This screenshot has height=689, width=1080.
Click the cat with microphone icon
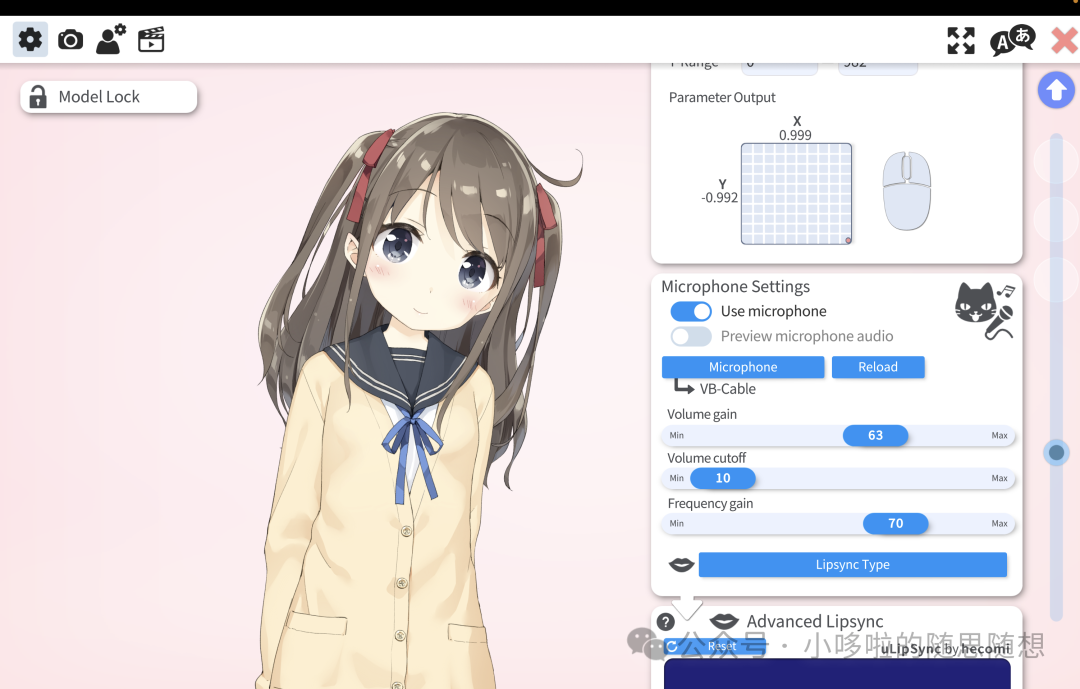click(x=984, y=309)
